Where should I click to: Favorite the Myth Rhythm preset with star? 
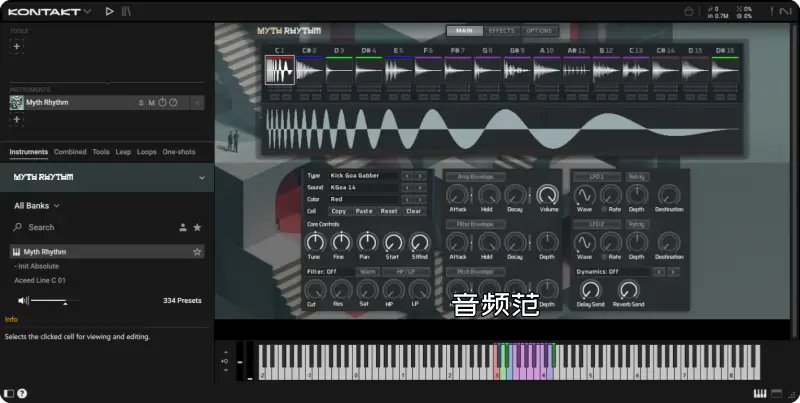tap(197, 252)
